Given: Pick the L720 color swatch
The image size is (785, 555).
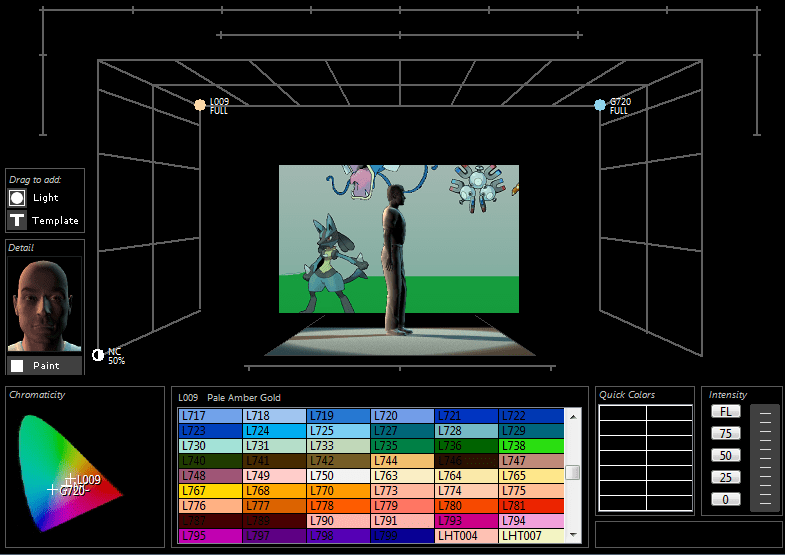Looking at the screenshot, I should point(403,415).
